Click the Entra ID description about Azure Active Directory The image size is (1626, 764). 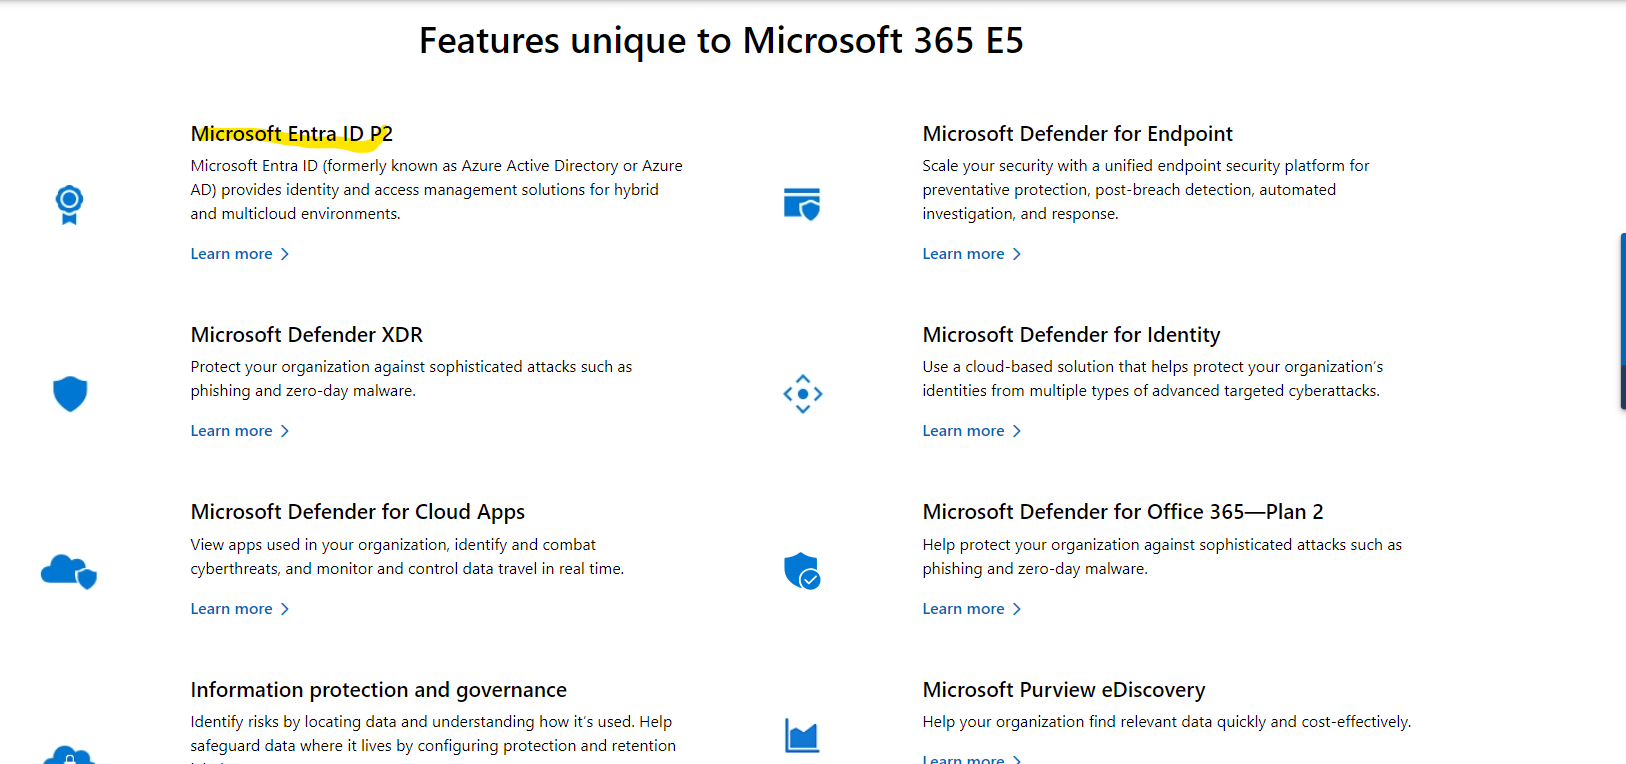coord(437,190)
